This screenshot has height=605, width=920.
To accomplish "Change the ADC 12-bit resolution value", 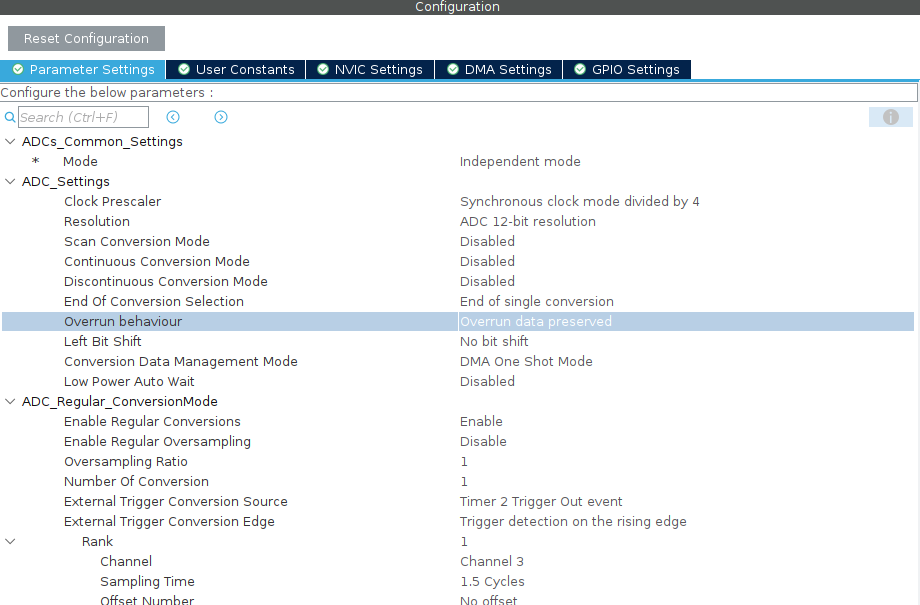I will (527, 221).
